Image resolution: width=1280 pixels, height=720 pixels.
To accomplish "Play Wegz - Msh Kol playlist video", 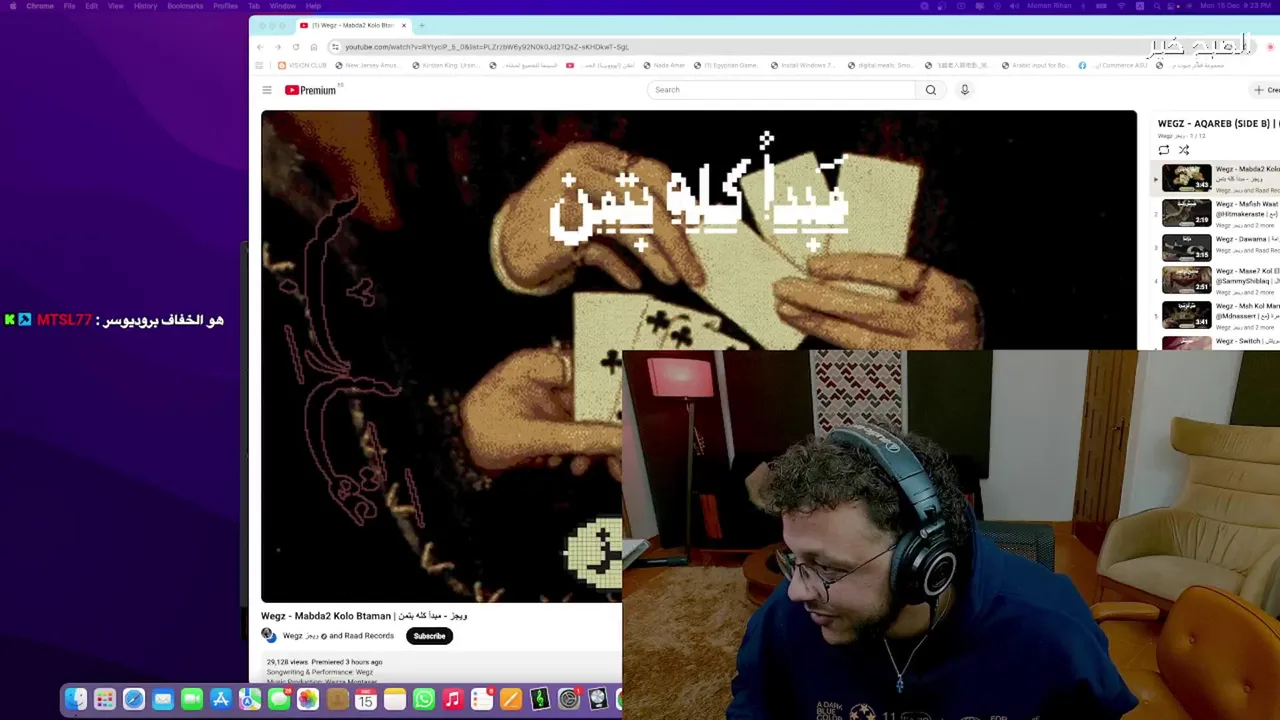I will (x=1187, y=315).
